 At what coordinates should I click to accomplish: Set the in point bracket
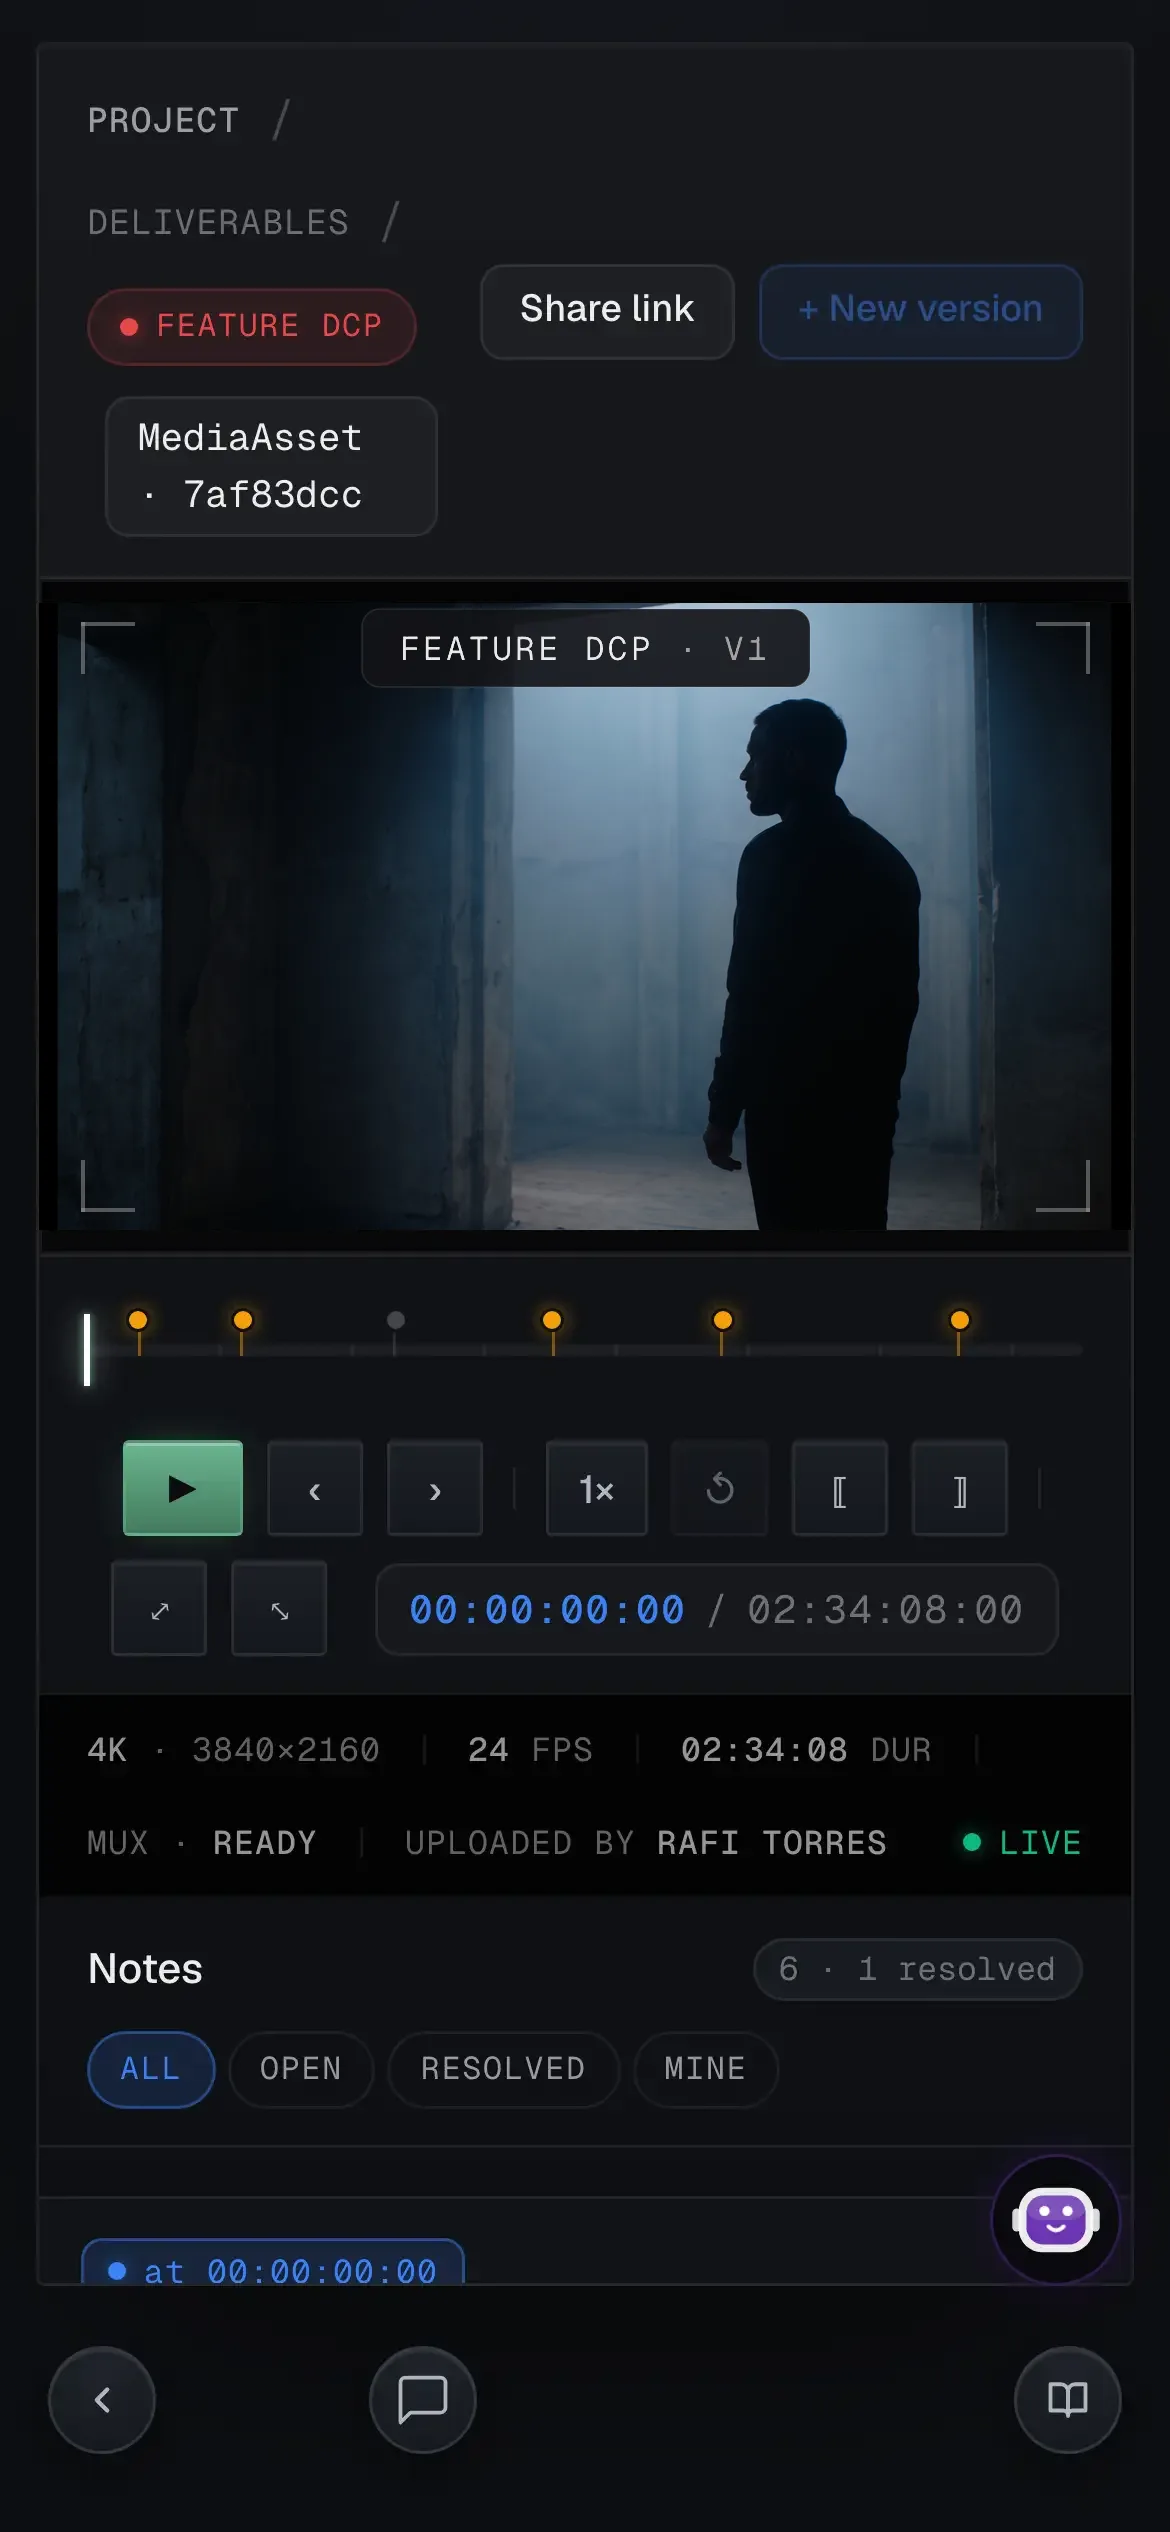[x=840, y=1488]
